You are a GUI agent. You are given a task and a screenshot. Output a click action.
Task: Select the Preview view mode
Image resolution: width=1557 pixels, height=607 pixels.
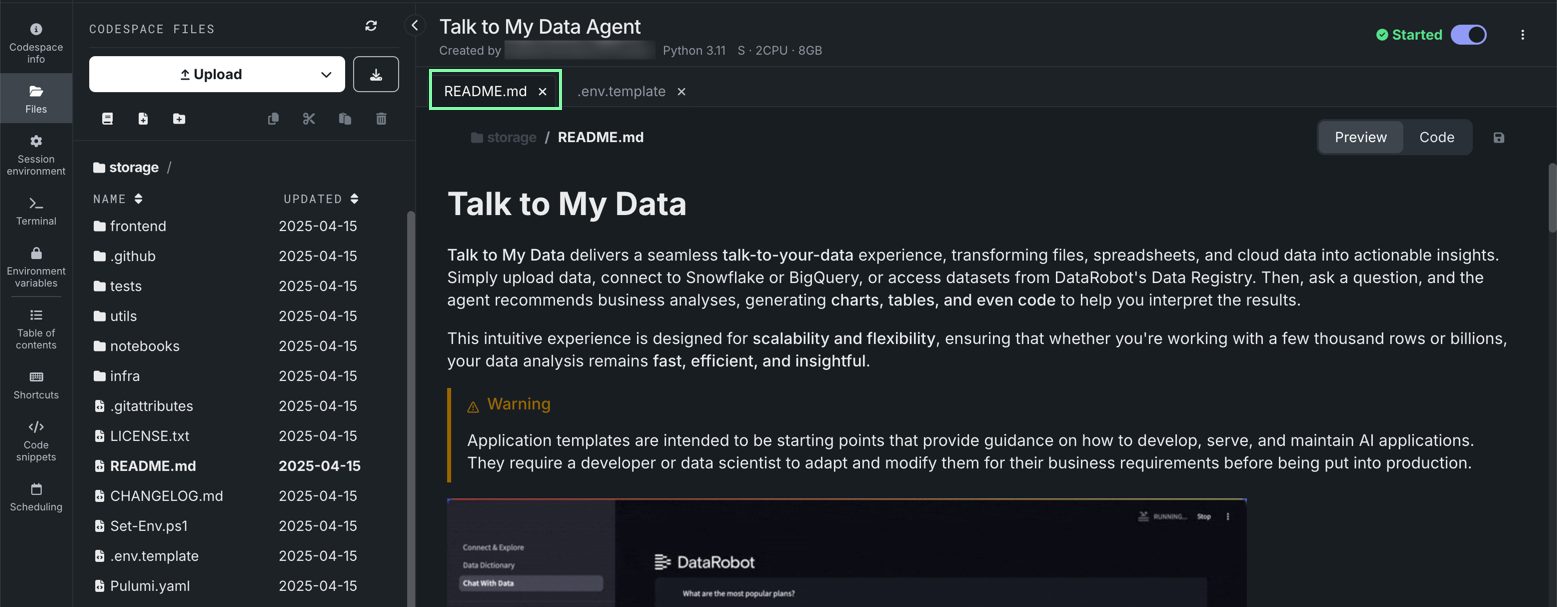(1360, 138)
